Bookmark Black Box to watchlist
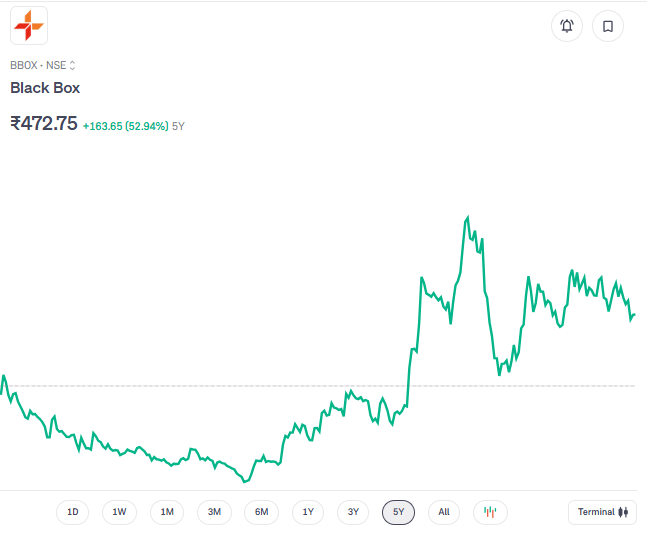 click(x=608, y=26)
